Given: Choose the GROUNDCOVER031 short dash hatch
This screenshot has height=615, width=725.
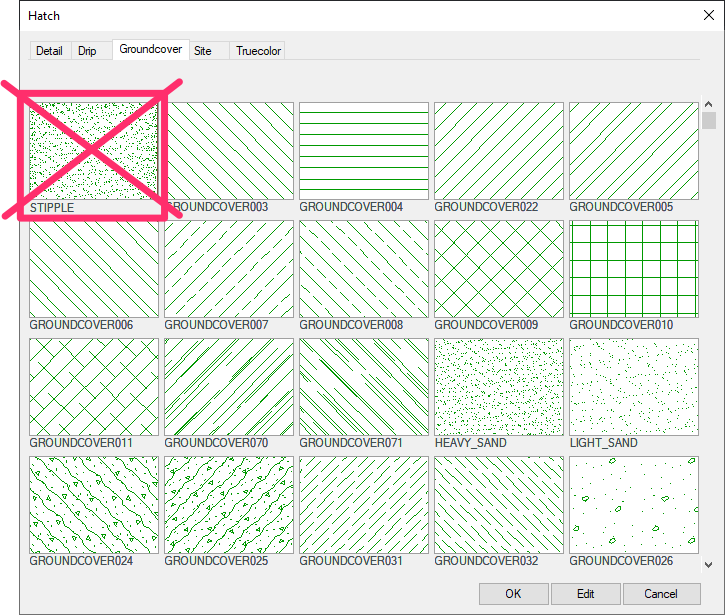Looking at the screenshot, I should click(364, 505).
